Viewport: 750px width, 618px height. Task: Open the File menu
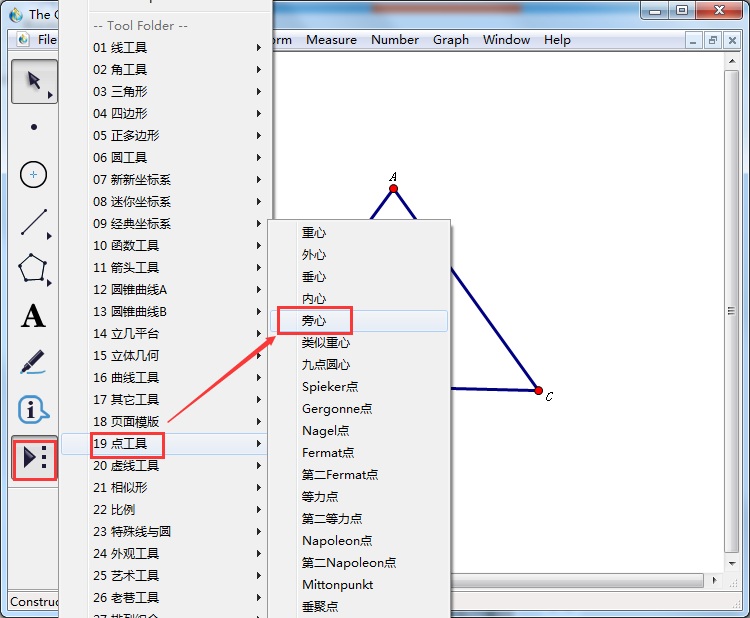click(47, 40)
